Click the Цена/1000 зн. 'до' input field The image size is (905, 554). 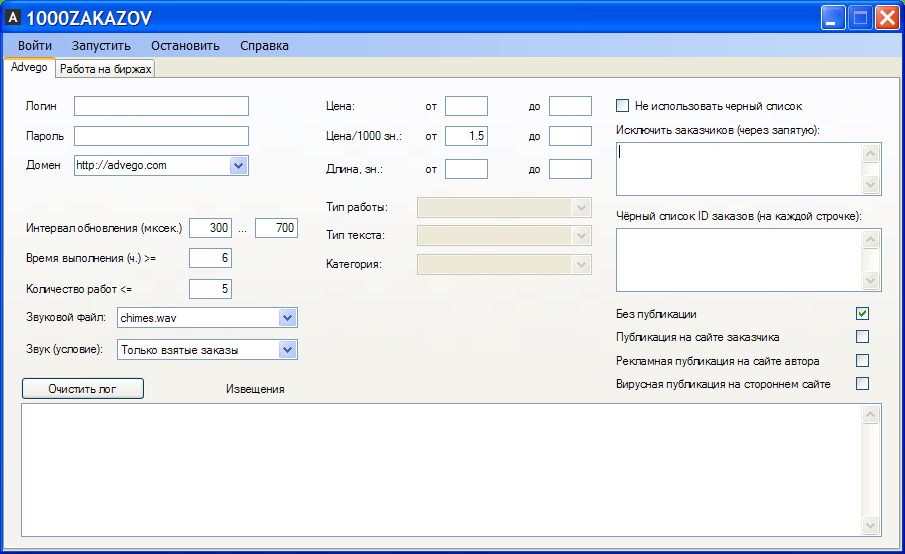(x=570, y=136)
